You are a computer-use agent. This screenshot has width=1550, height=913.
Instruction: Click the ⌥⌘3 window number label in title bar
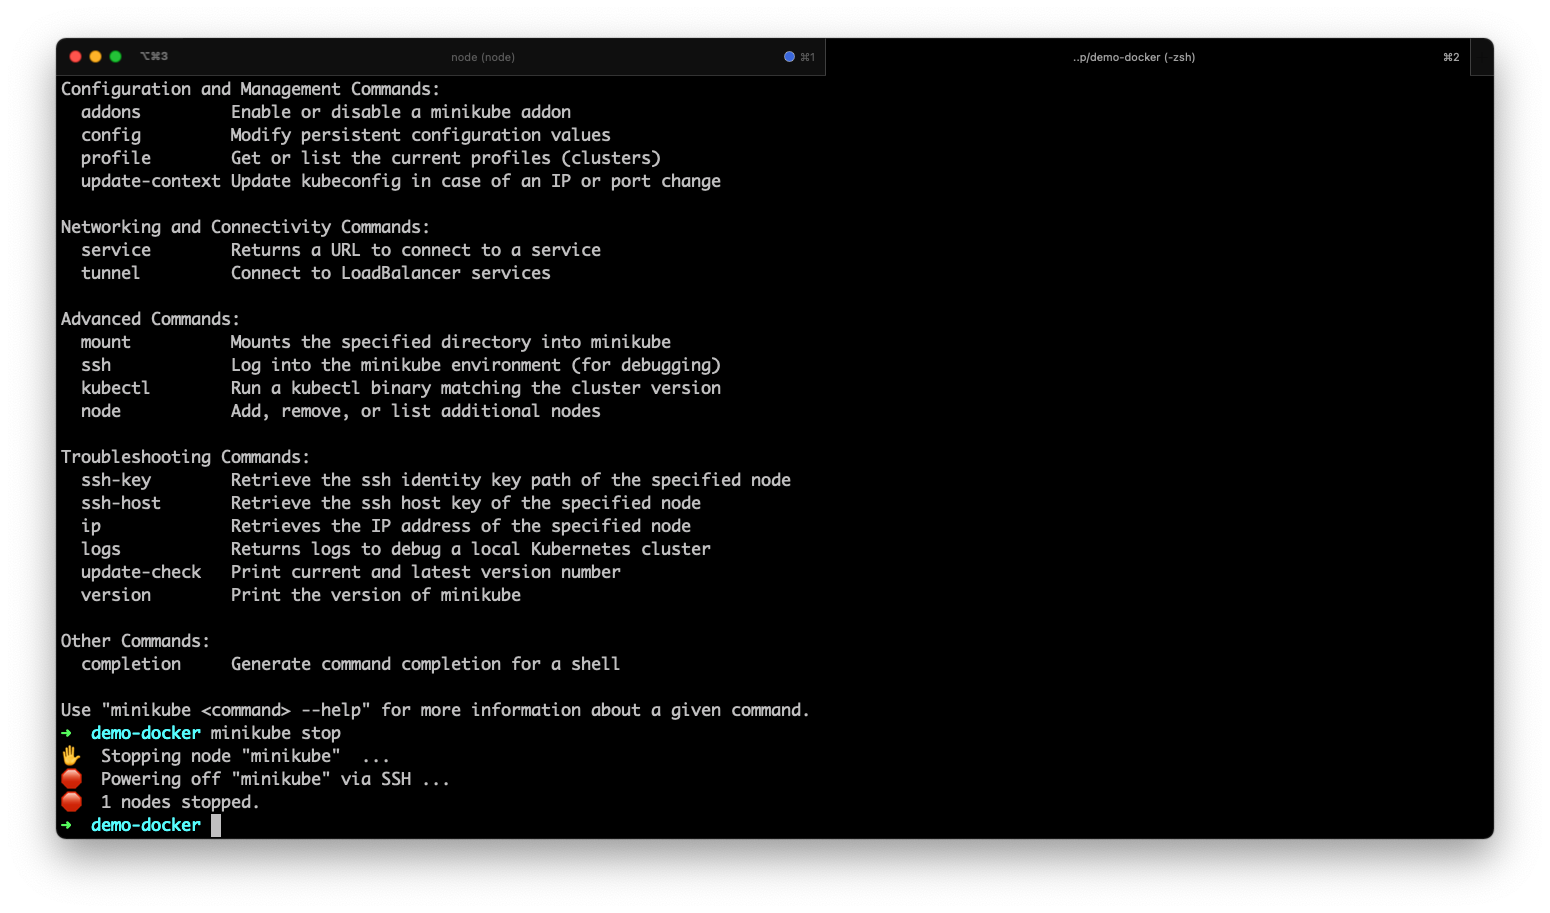click(154, 57)
